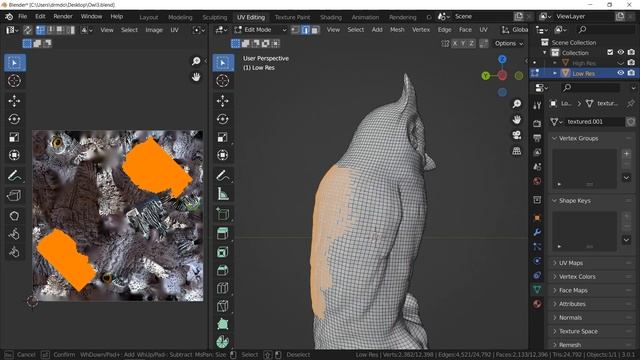The image size is (640, 360).
Task: Select the UV editor Transform tool
Action: coord(15,155)
